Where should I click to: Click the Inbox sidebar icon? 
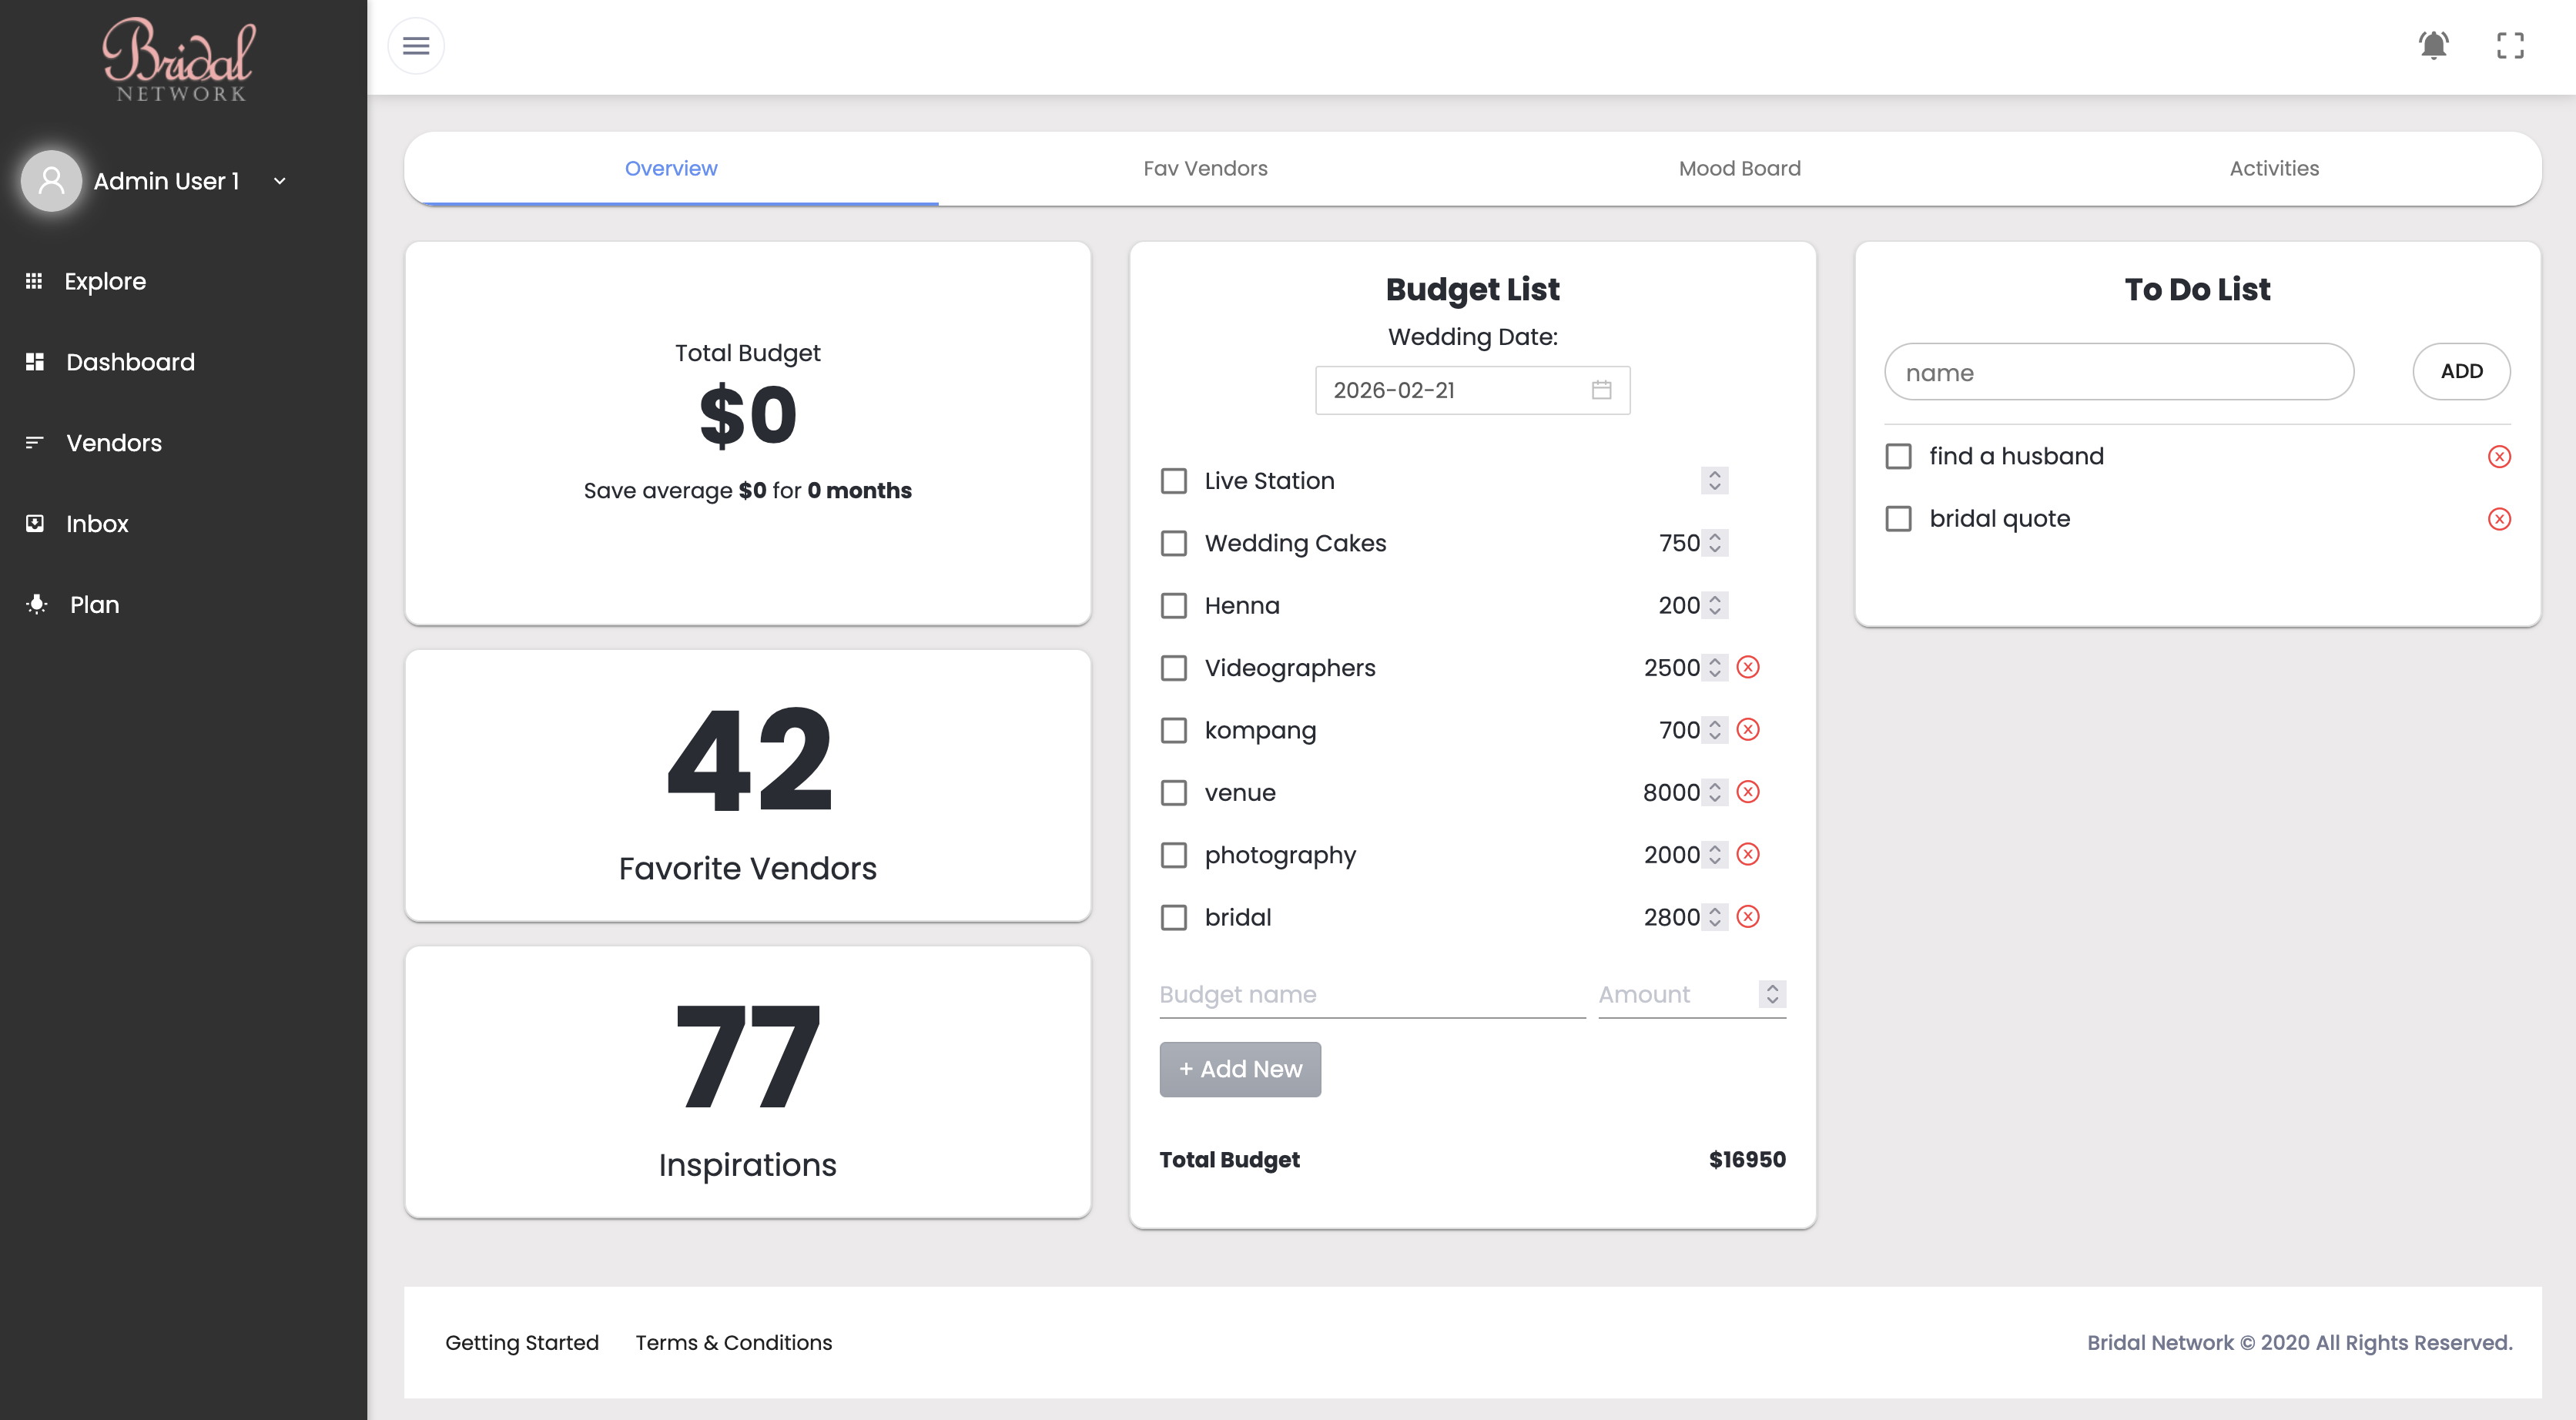point(35,523)
